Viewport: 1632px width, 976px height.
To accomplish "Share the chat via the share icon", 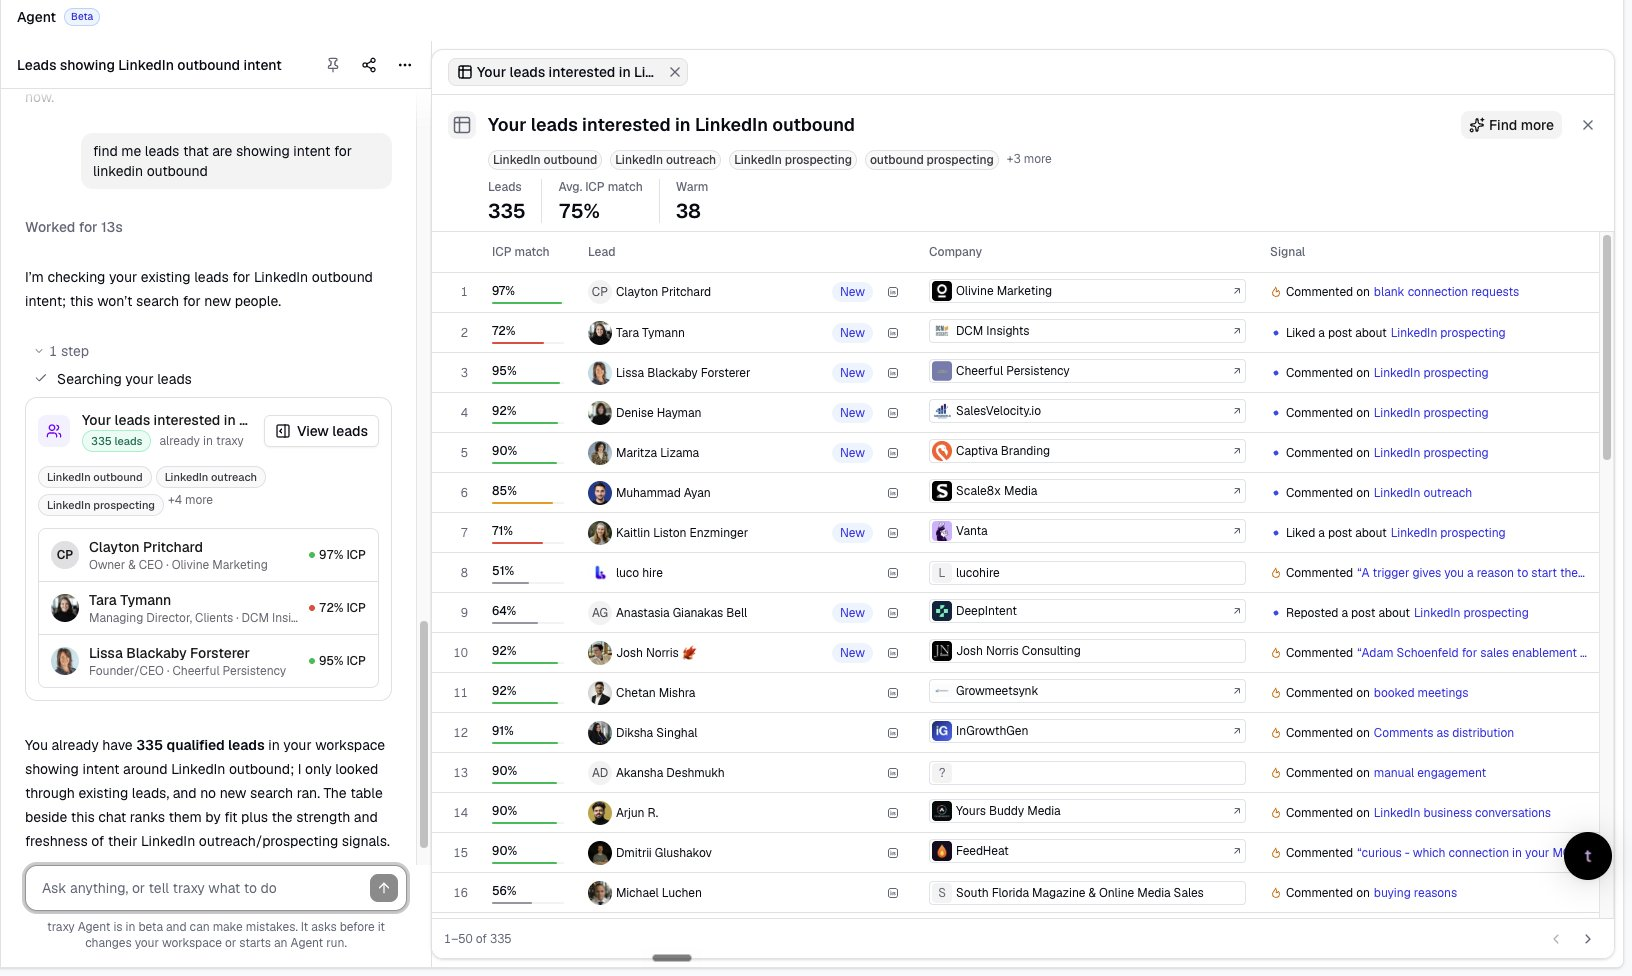I will [x=369, y=65].
